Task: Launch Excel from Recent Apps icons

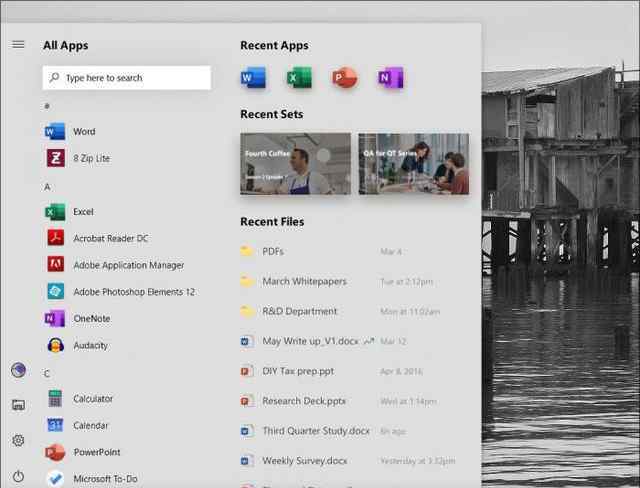Action: click(300, 78)
